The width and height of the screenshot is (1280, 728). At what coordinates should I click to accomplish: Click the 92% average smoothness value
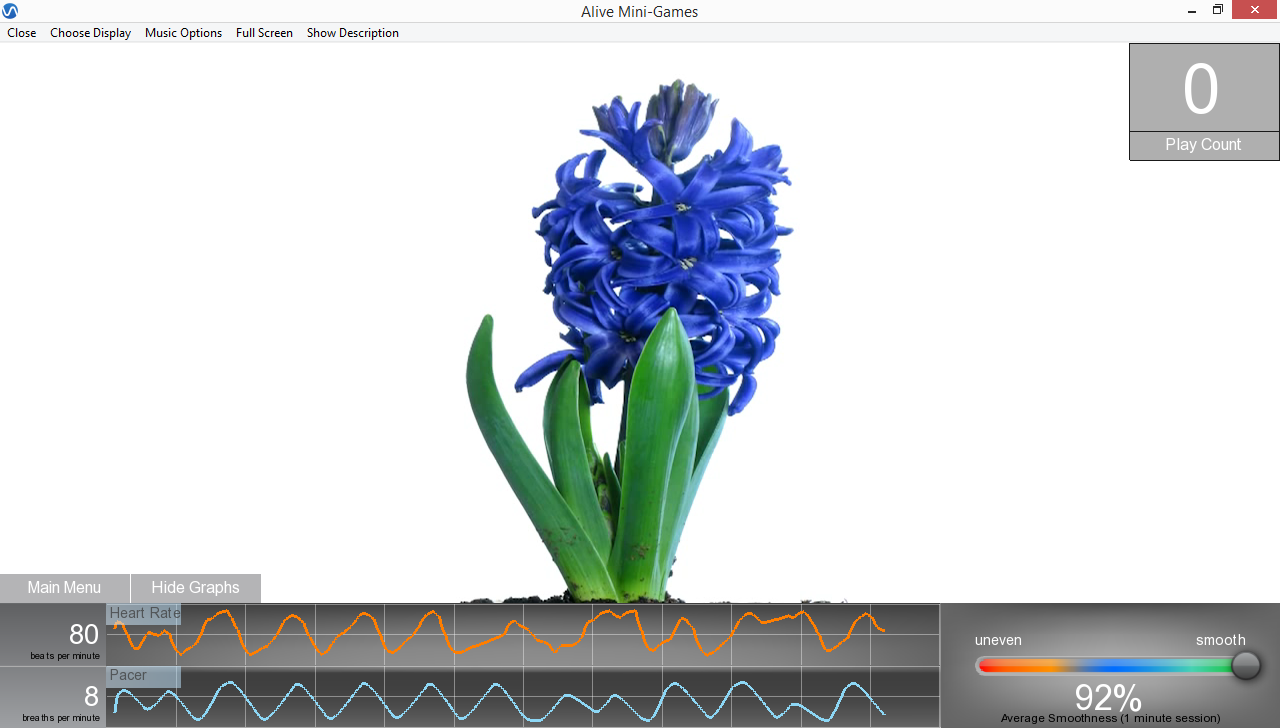coord(1107,697)
